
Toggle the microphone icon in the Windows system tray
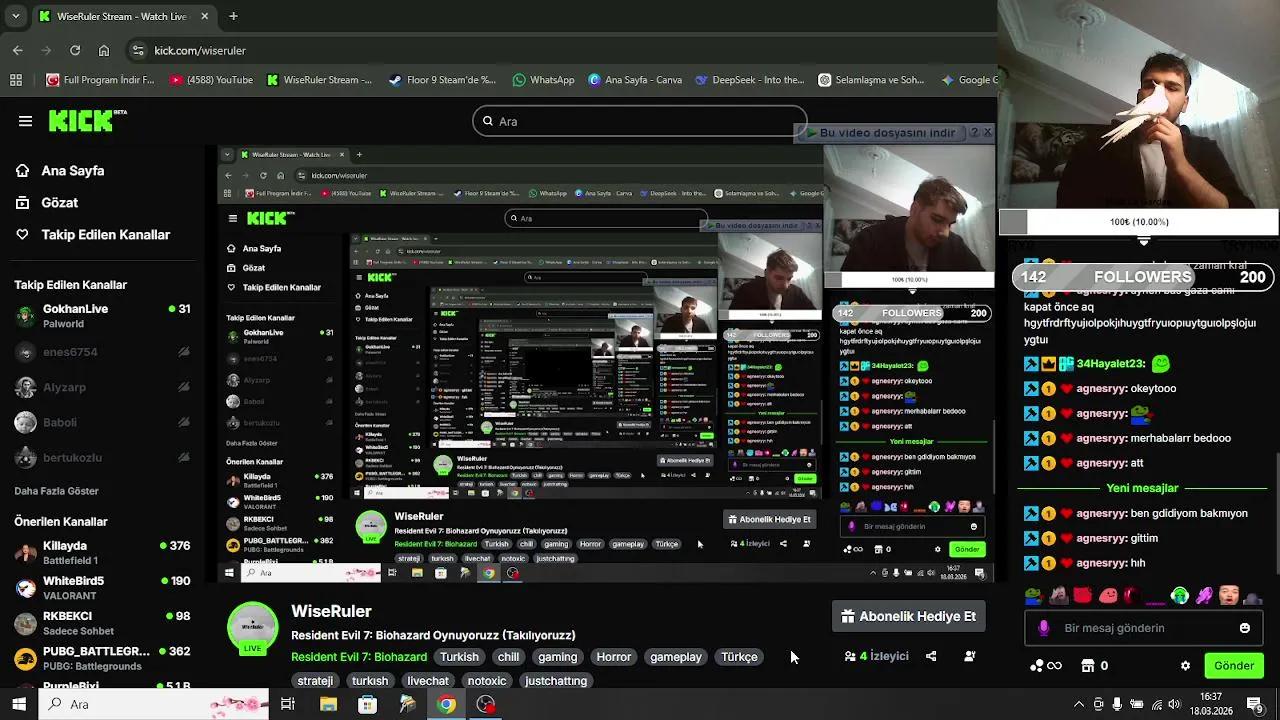tap(1117, 705)
